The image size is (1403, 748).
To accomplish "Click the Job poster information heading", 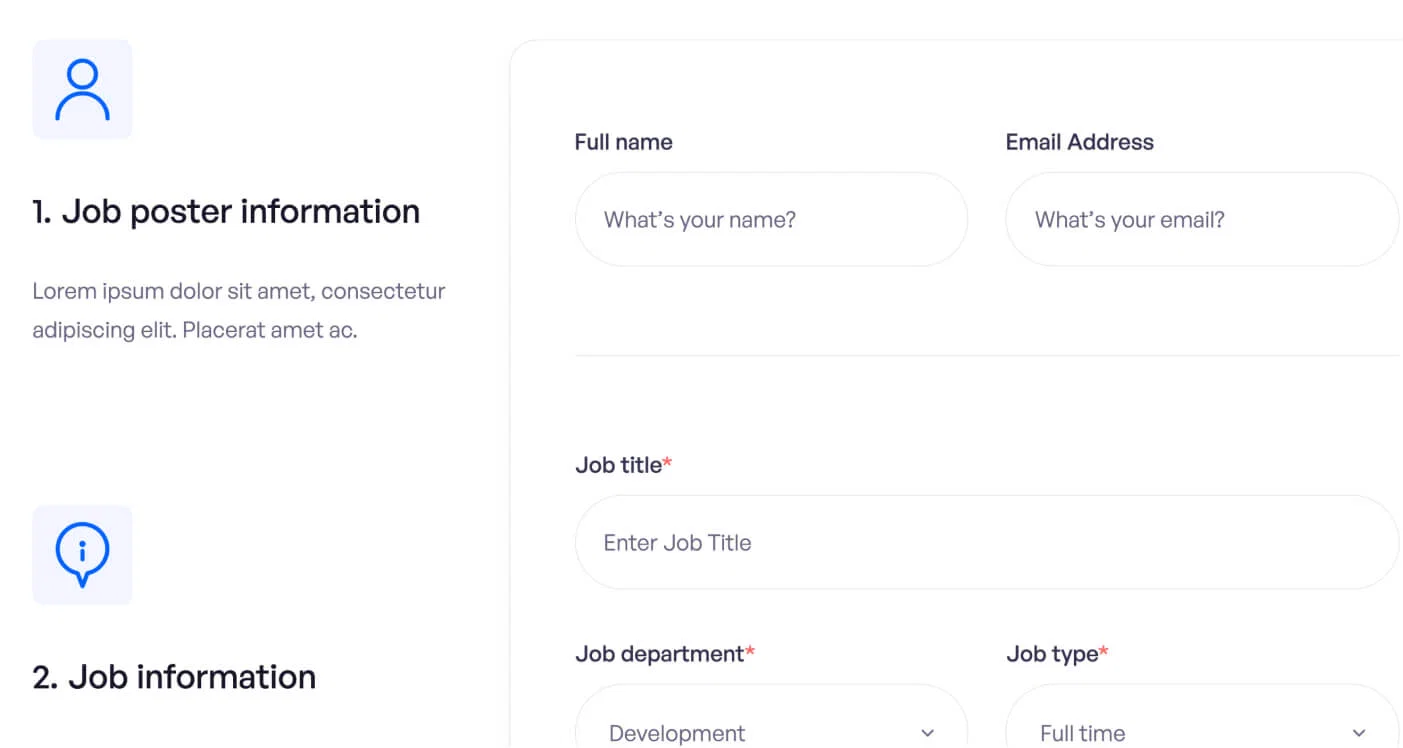I will (x=227, y=211).
